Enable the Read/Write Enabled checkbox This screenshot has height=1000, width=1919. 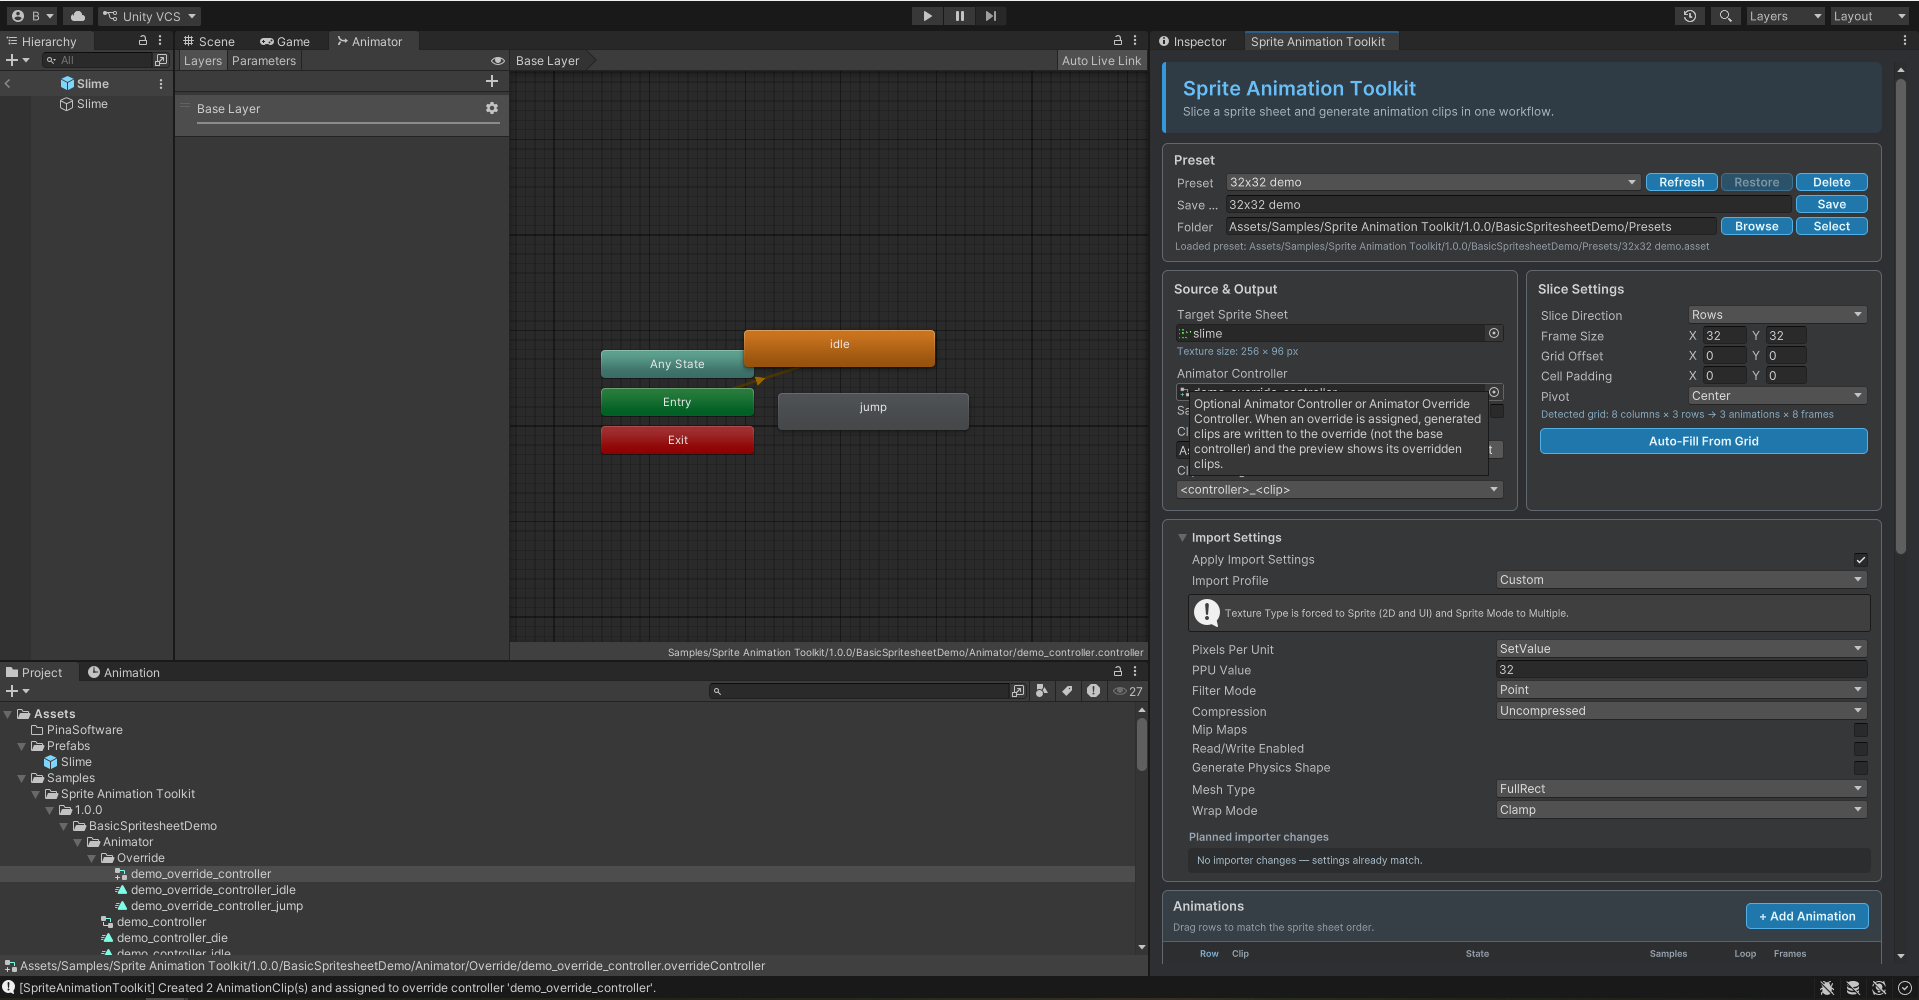click(1860, 749)
